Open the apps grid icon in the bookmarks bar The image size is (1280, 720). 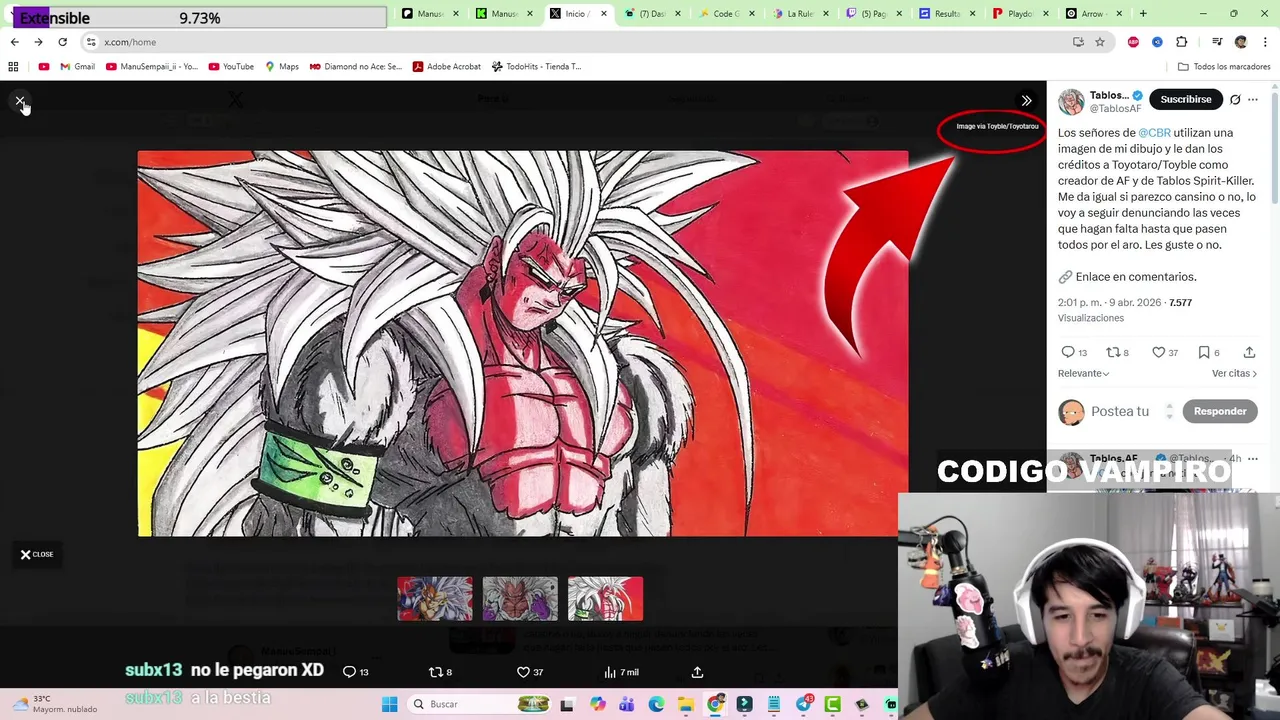pyautogui.click(x=13, y=67)
